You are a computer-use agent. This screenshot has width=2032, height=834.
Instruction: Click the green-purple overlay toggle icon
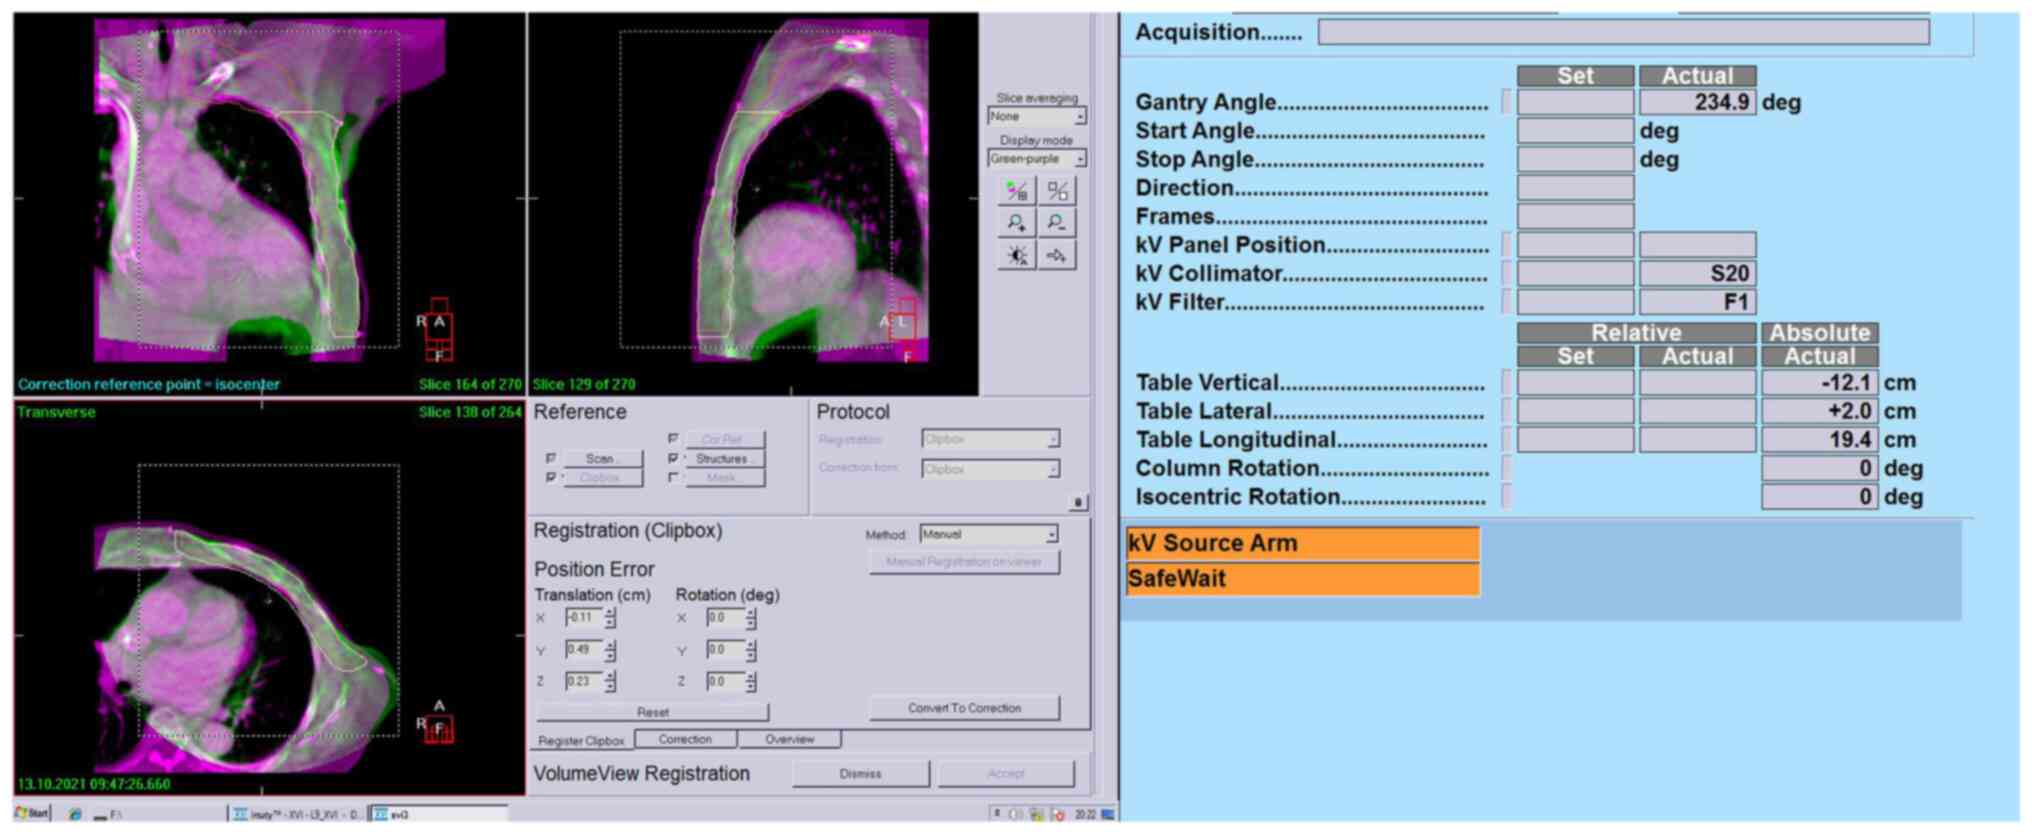pyautogui.click(x=1016, y=190)
